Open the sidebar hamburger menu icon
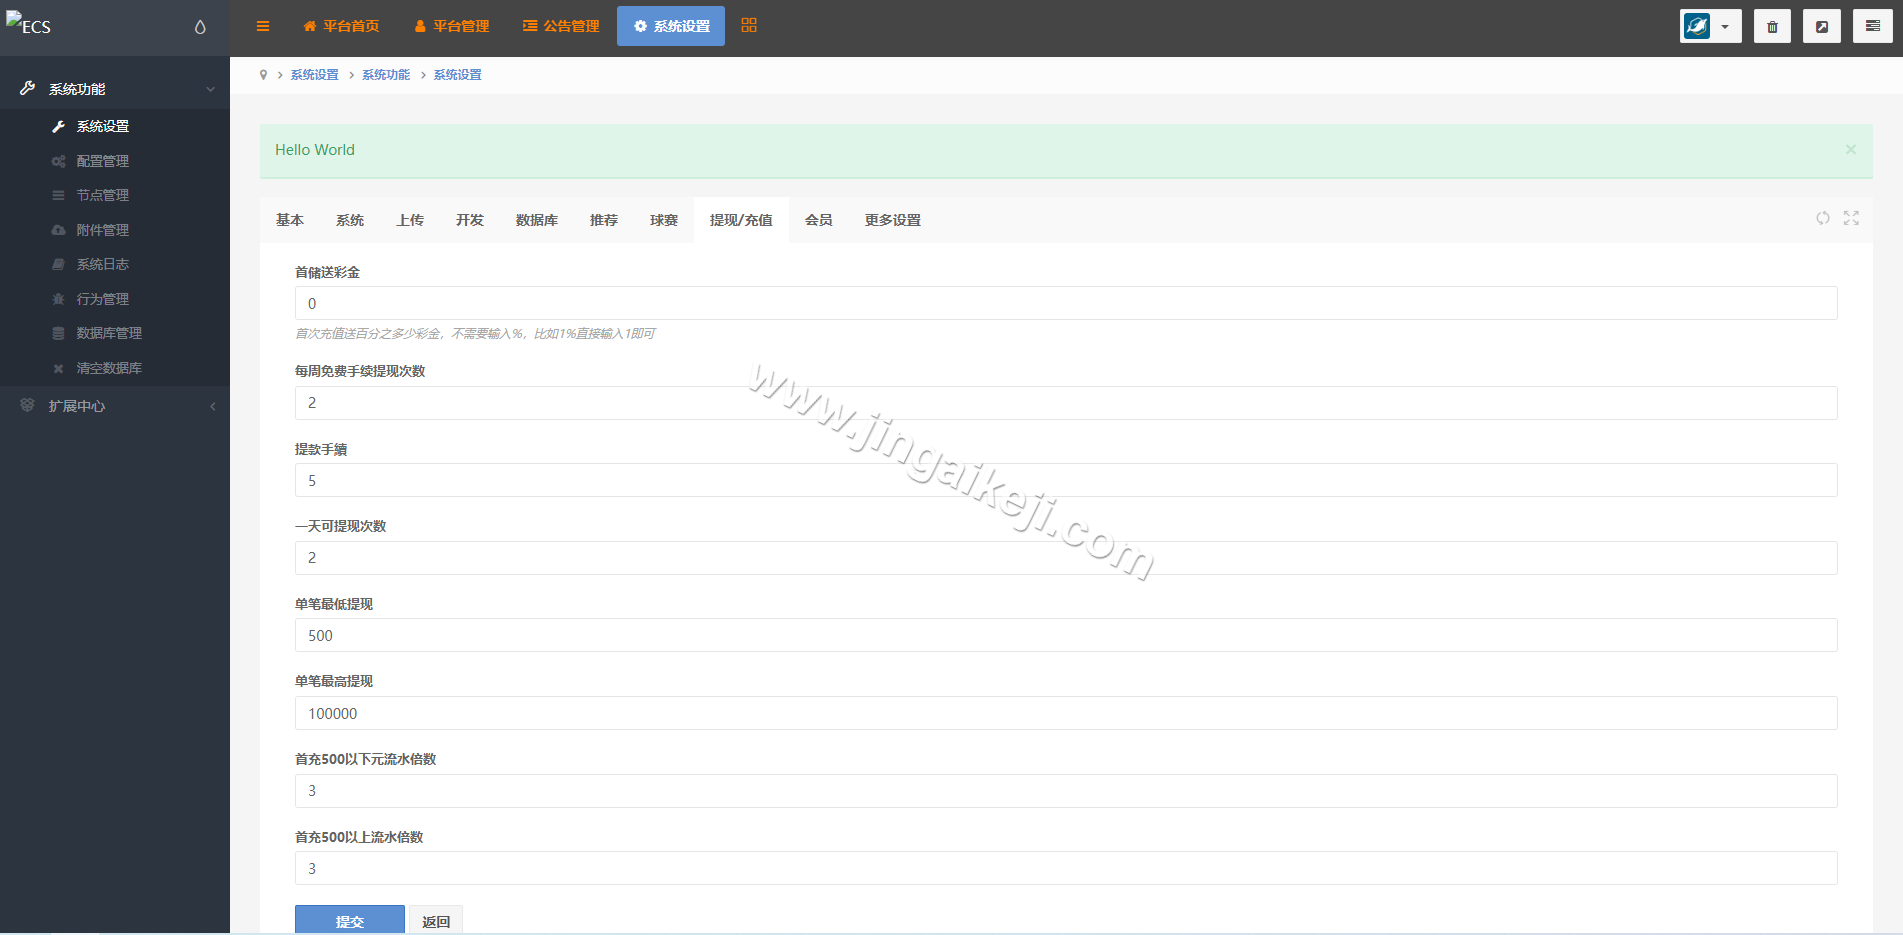Image resolution: width=1903 pixels, height=935 pixels. tap(263, 26)
